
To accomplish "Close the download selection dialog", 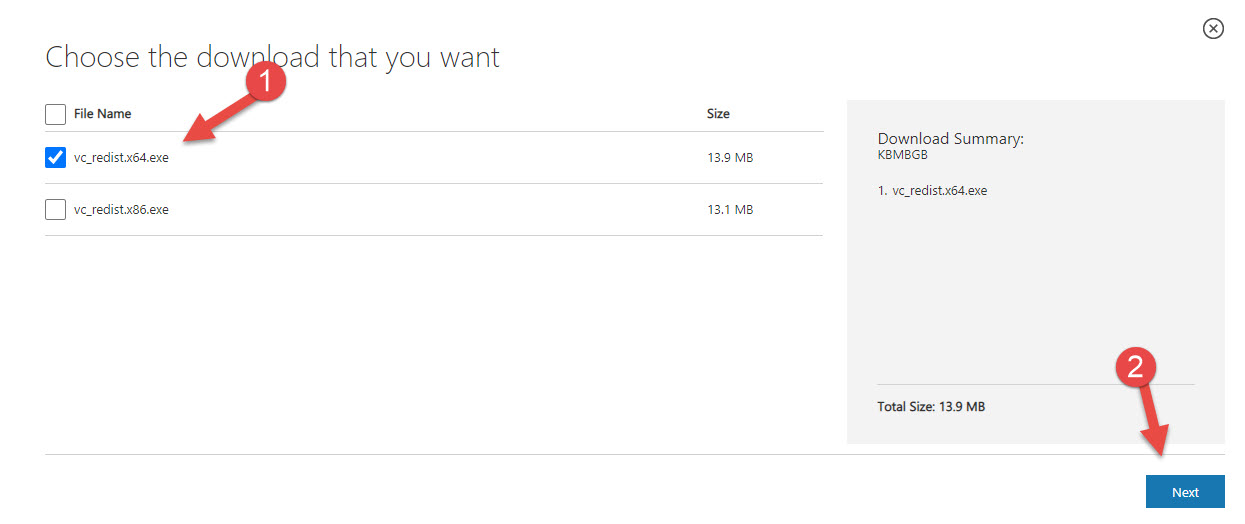I will tap(1213, 28).
